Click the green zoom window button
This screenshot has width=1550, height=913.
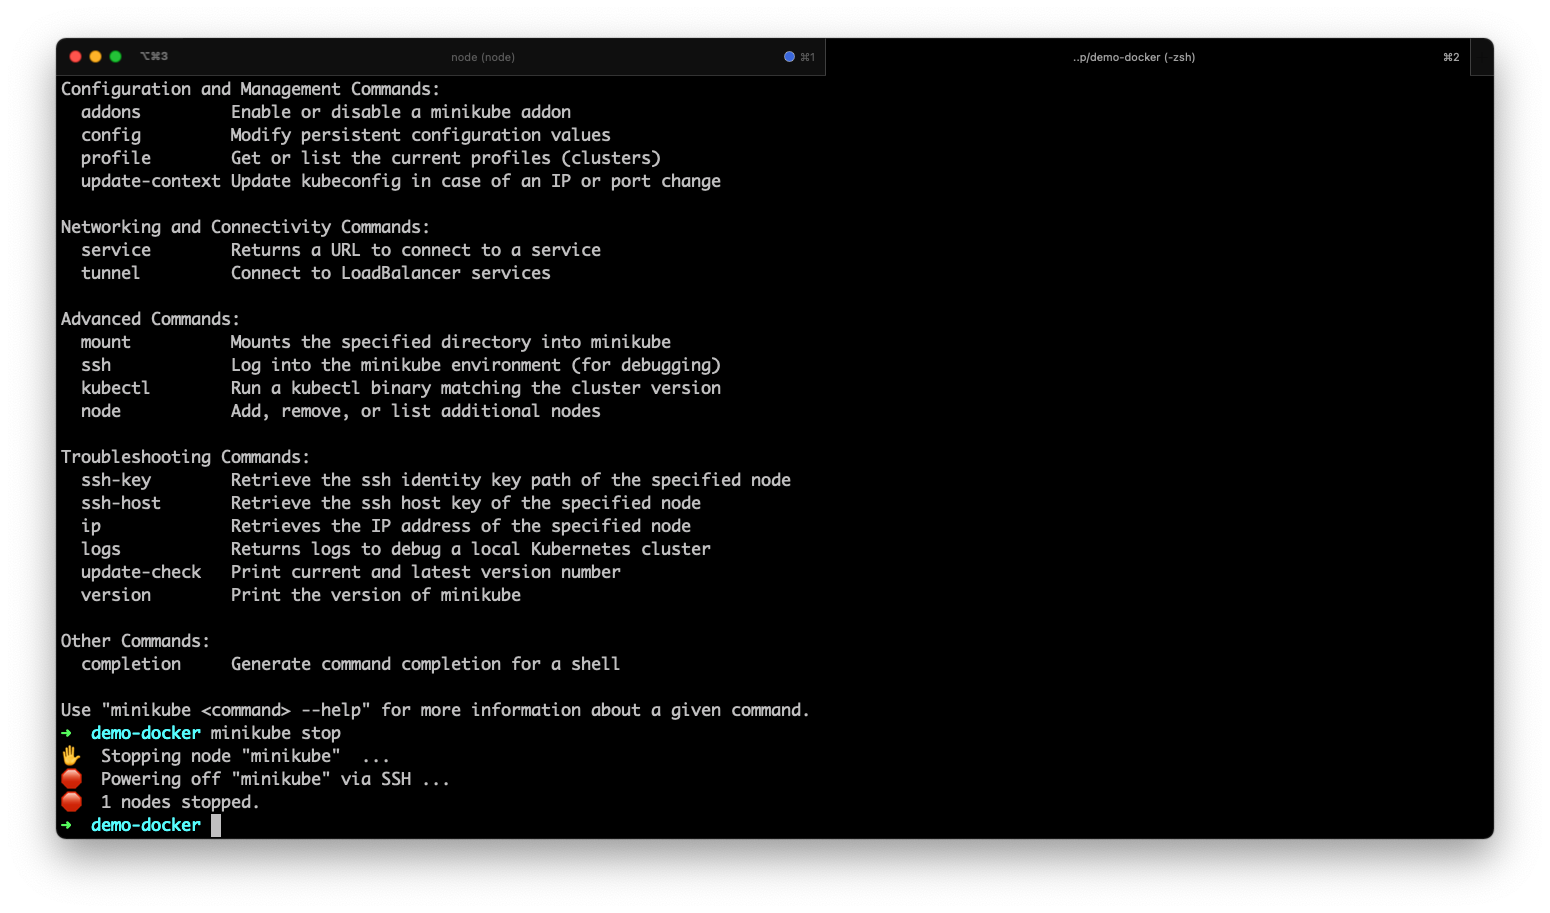115,57
